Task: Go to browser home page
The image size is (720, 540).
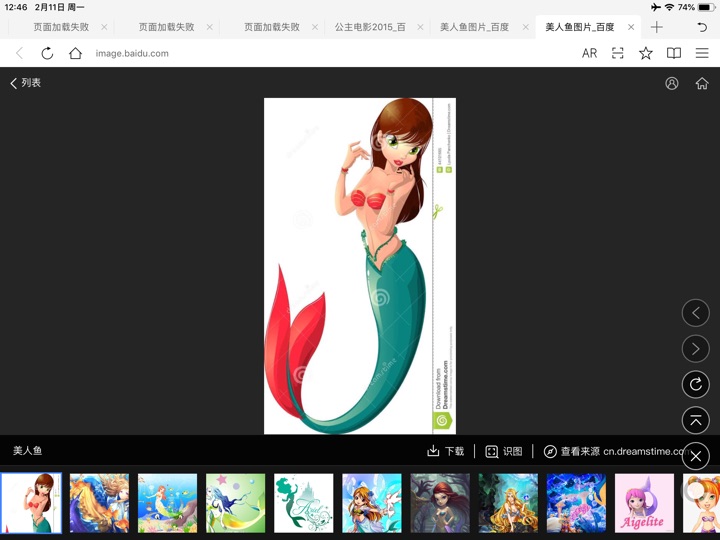Action: click(75, 53)
